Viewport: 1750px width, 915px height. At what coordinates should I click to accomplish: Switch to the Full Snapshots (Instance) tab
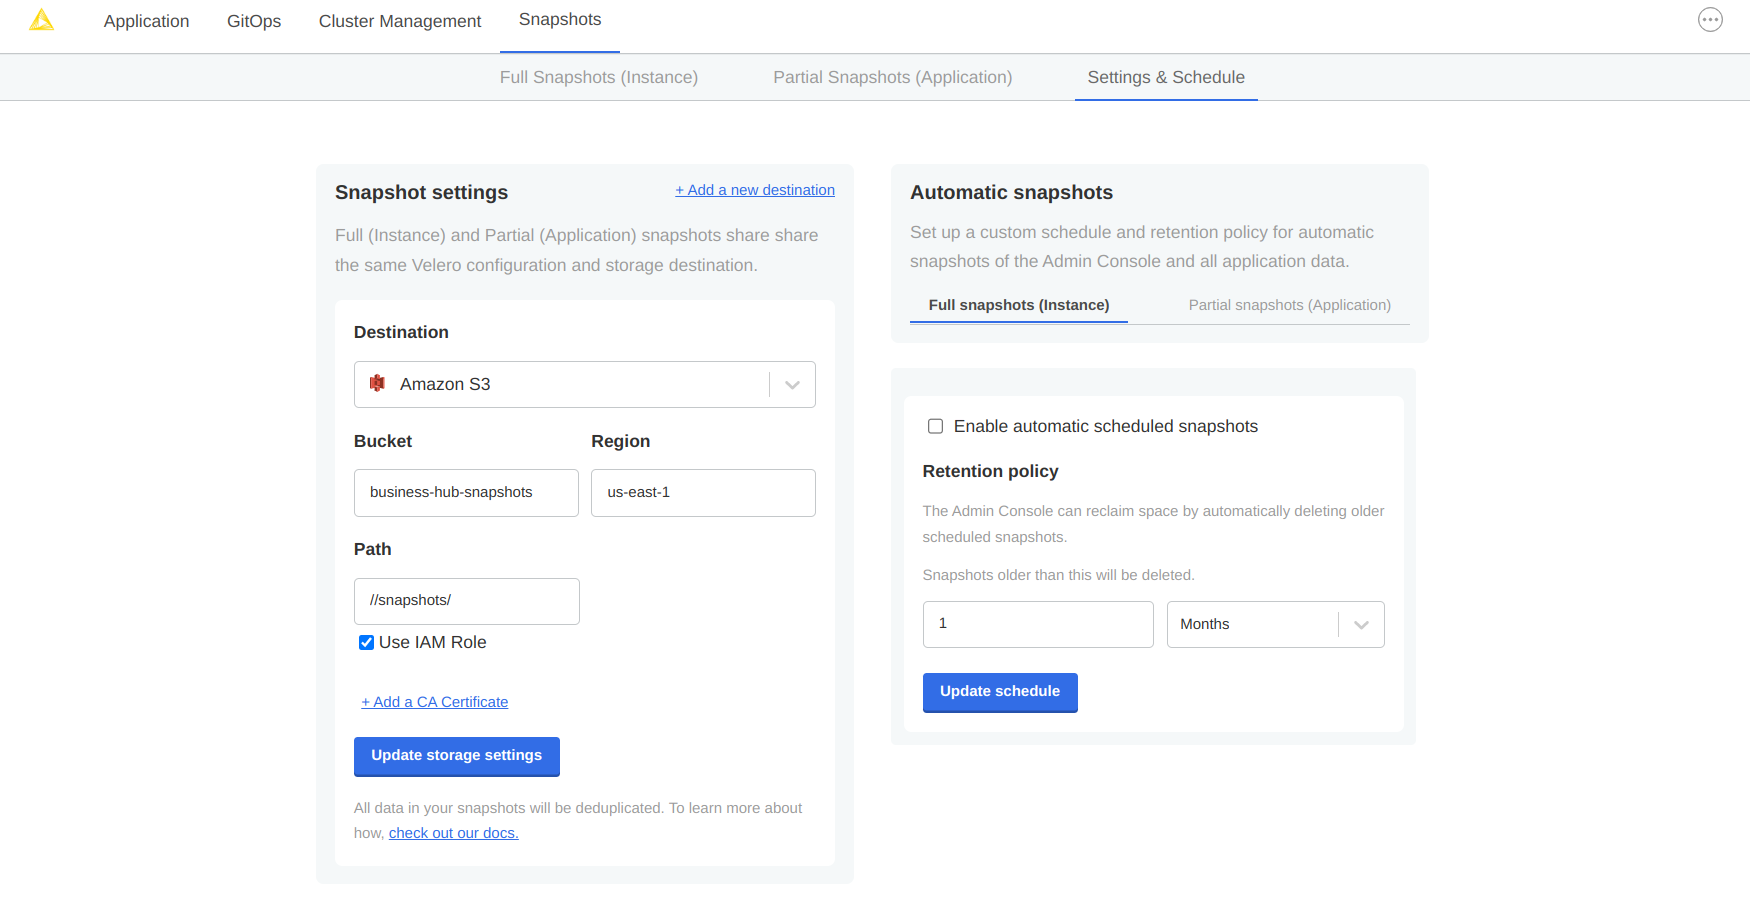tap(598, 77)
